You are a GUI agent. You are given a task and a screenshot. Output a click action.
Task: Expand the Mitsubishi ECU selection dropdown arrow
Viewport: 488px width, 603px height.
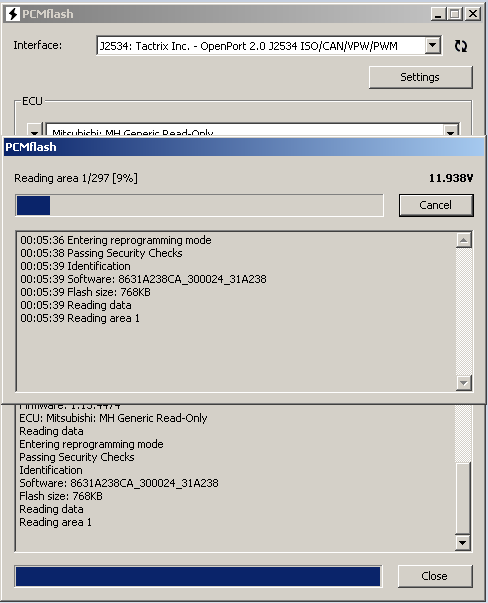point(450,132)
